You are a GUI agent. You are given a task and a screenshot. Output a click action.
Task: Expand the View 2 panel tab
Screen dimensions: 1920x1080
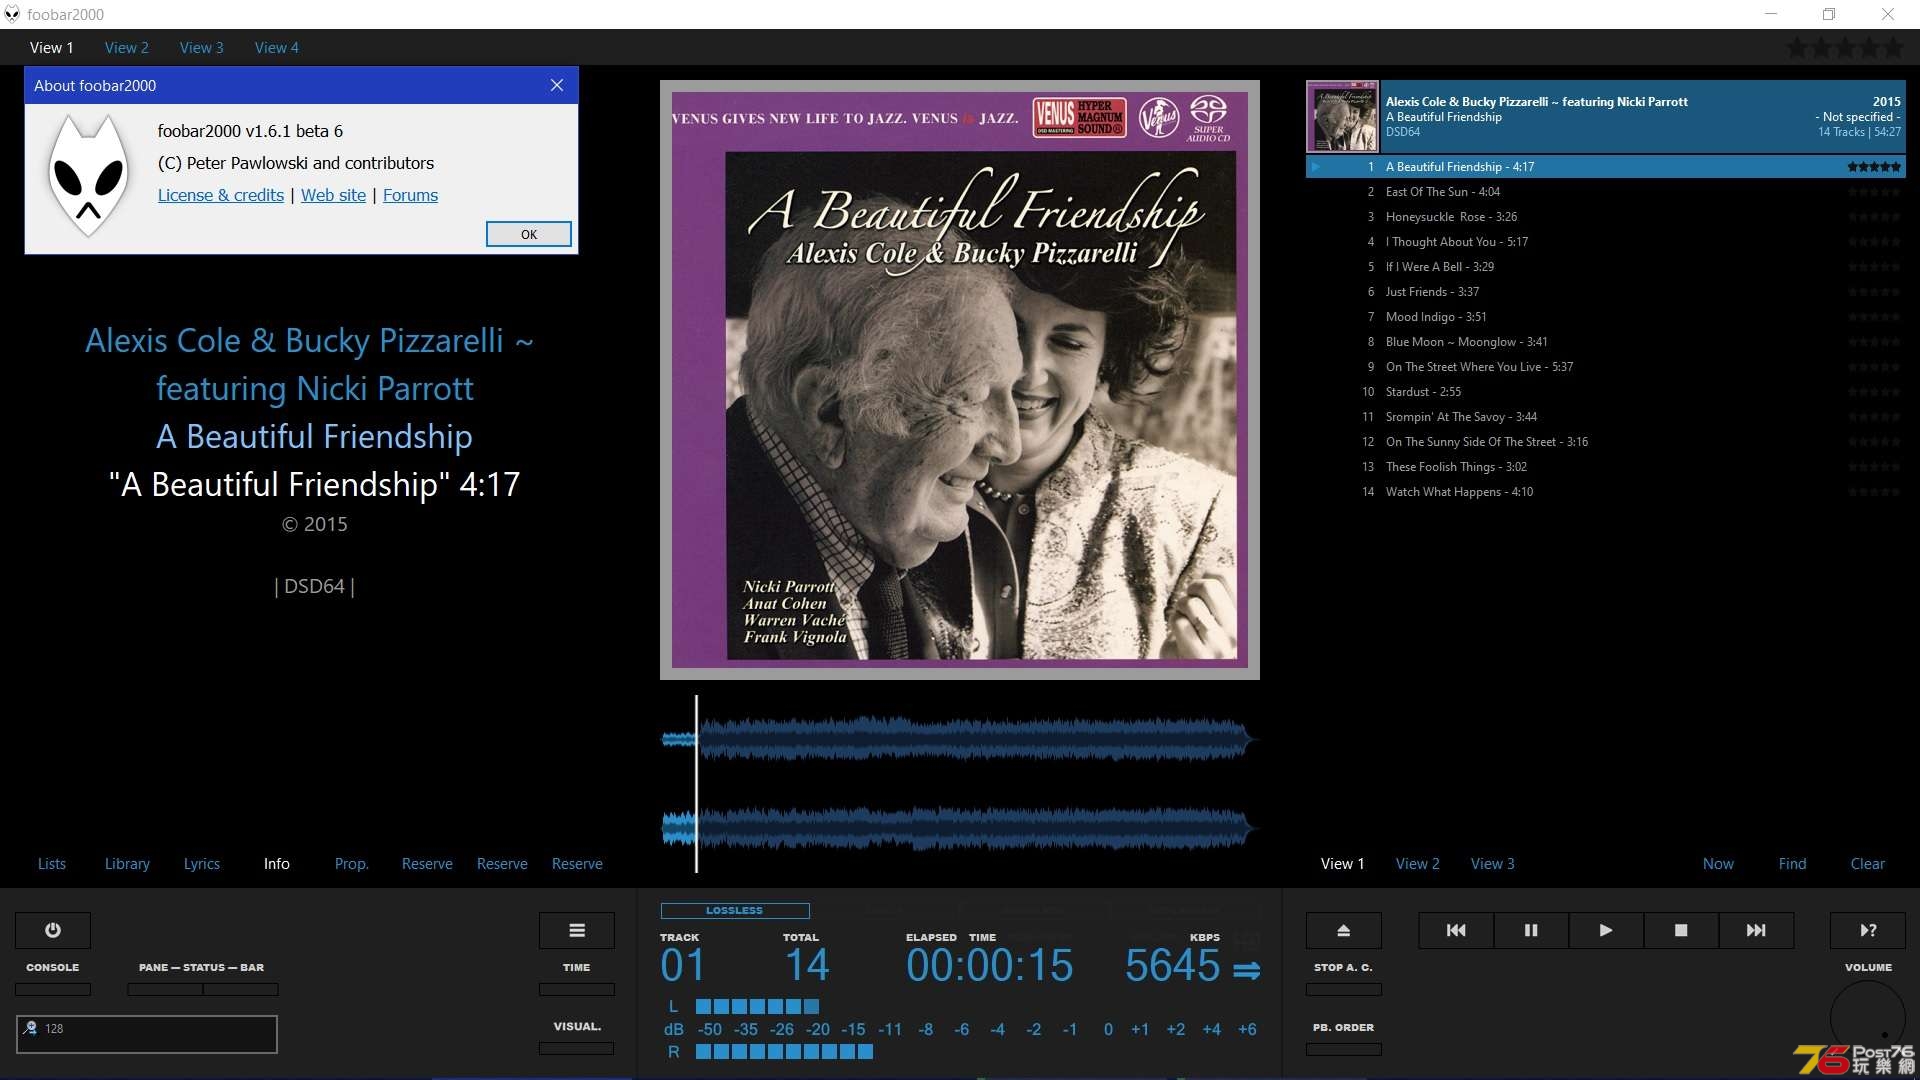[x=127, y=47]
